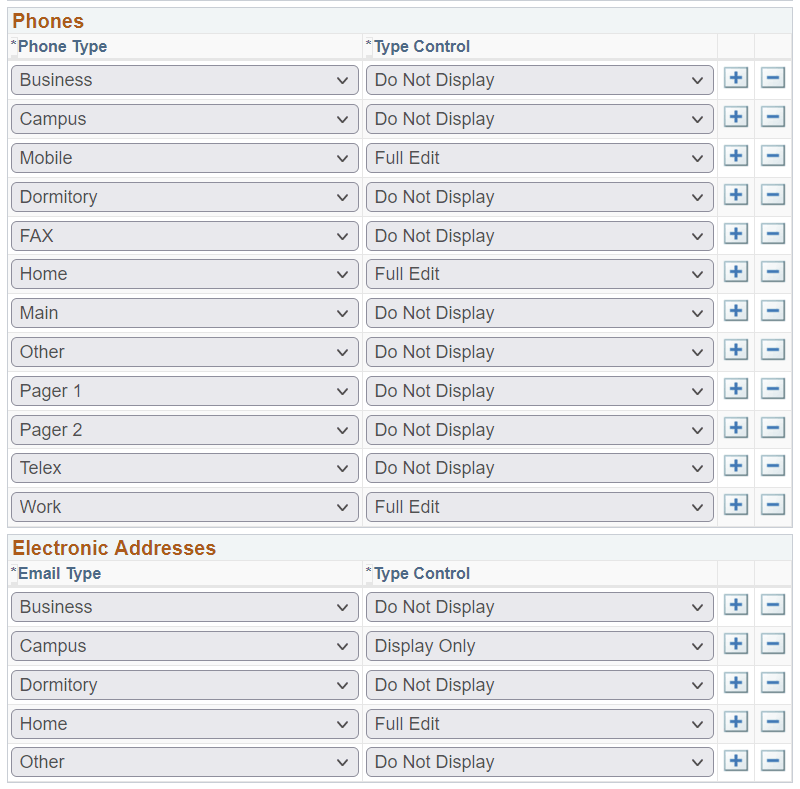Open the Home phone type dropdown
This screenshot has width=800, height=789.
coord(184,273)
